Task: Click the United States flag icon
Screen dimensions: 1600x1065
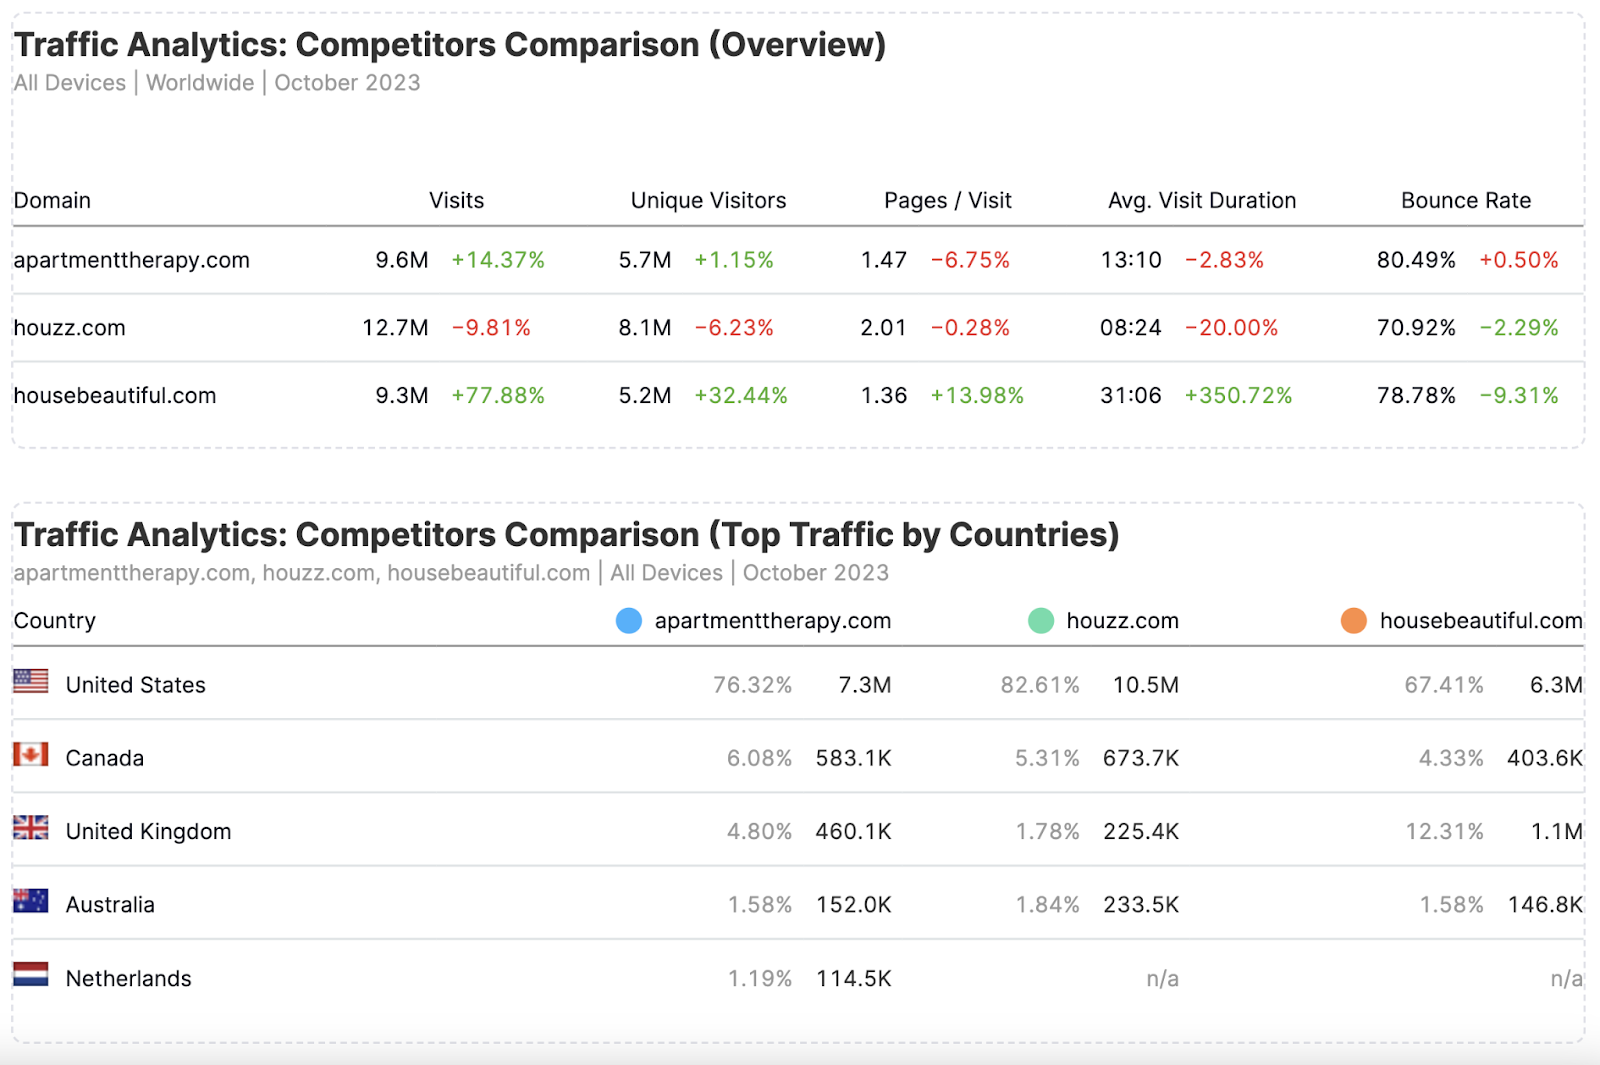Action: [31, 681]
